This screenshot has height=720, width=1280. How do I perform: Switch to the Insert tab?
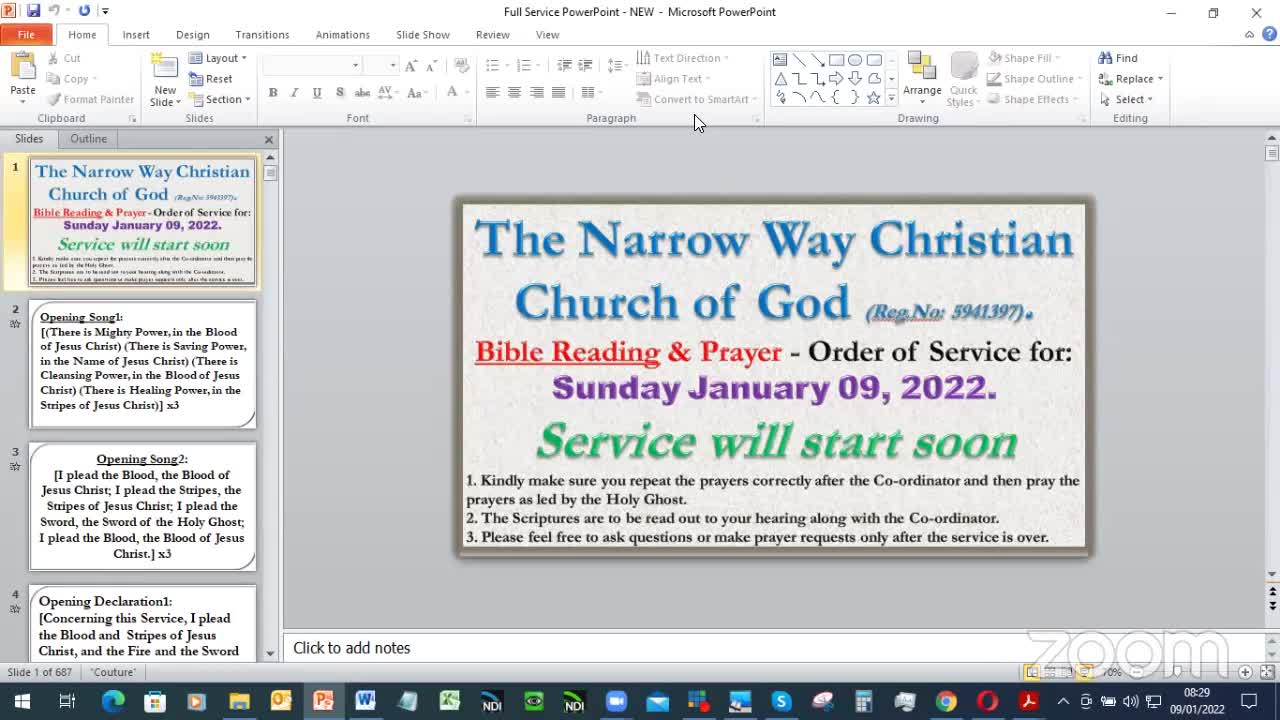coord(136,35)
